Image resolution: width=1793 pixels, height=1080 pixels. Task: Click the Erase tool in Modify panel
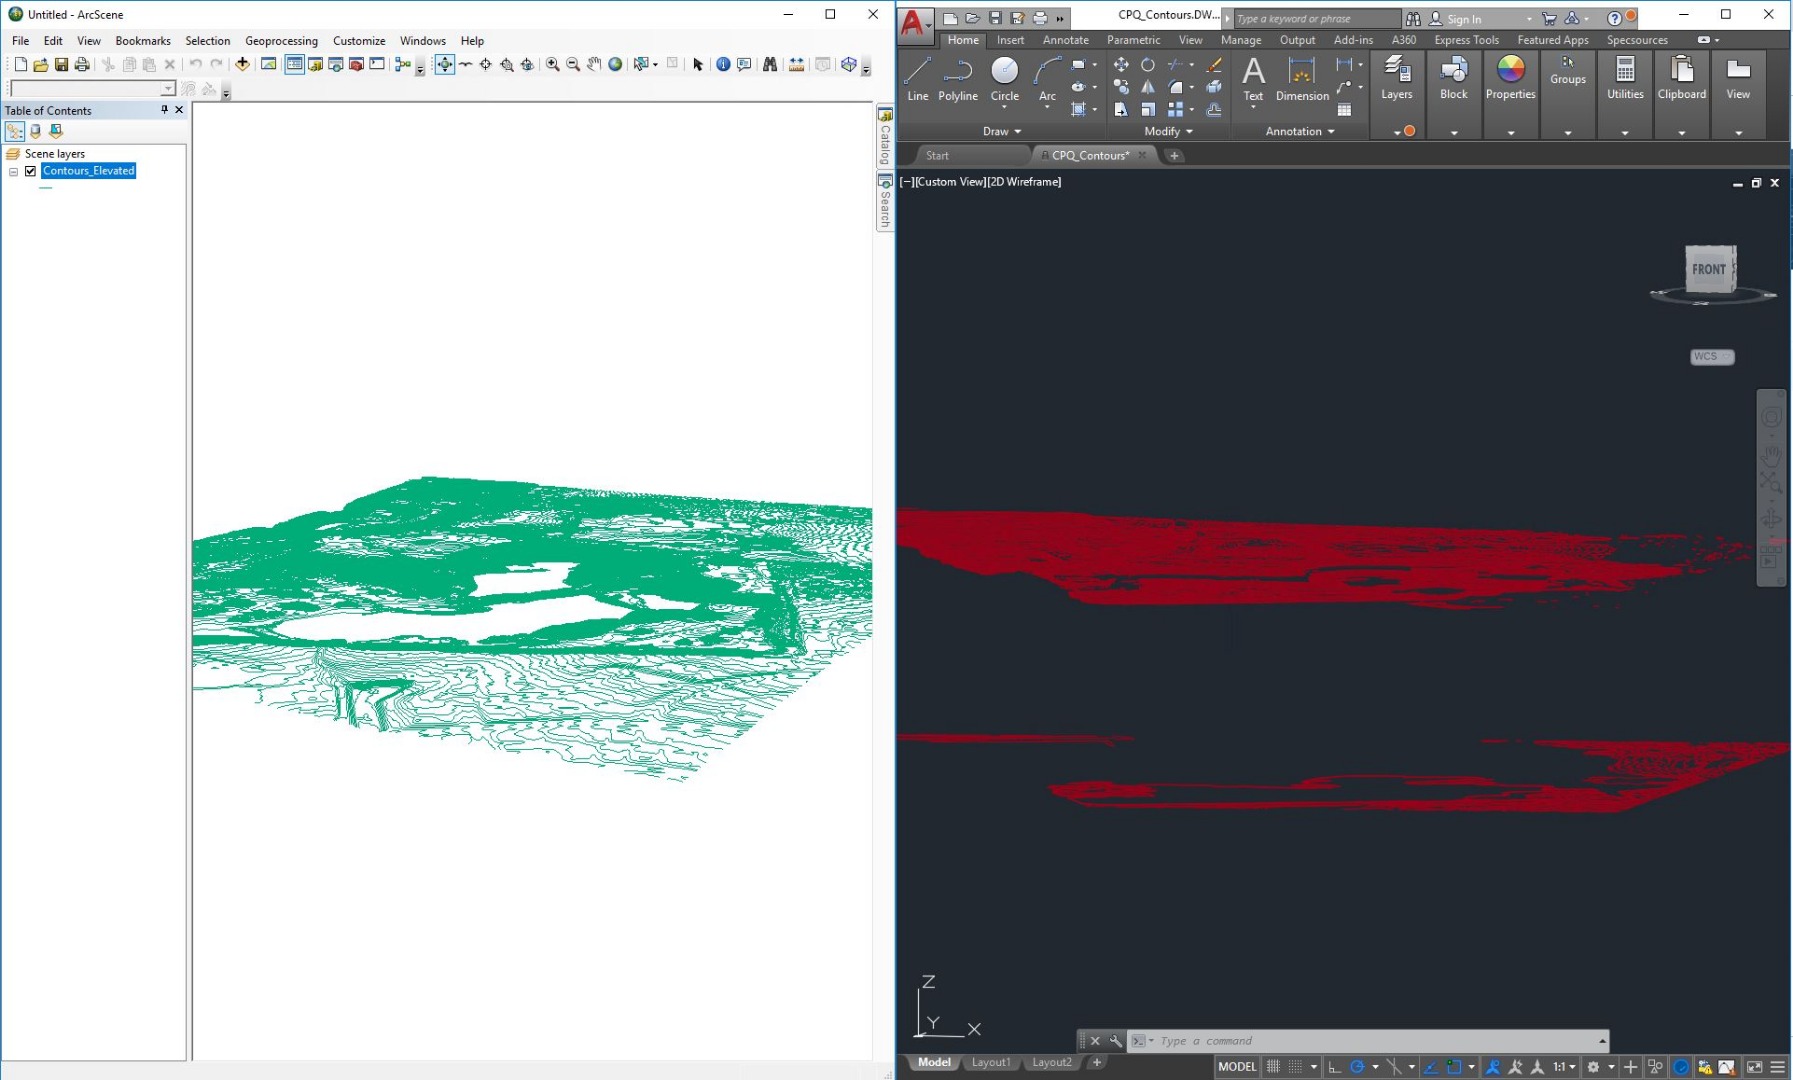1214,64
